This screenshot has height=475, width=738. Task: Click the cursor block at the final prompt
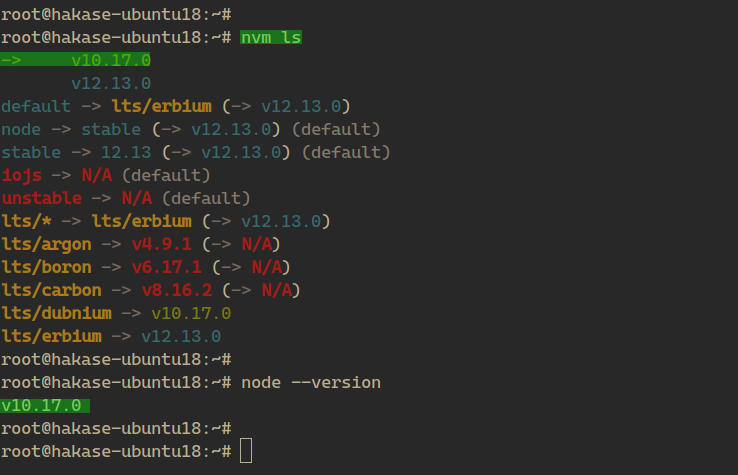click(x=246, y=451)
